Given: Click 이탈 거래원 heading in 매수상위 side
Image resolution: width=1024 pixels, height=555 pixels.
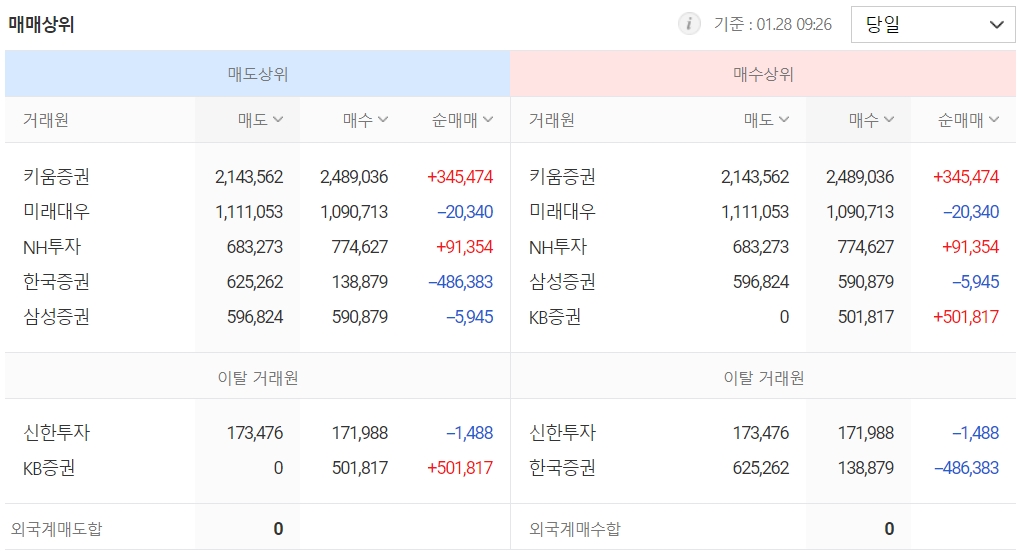Looking at the screenshot, I should pos(763,378).
